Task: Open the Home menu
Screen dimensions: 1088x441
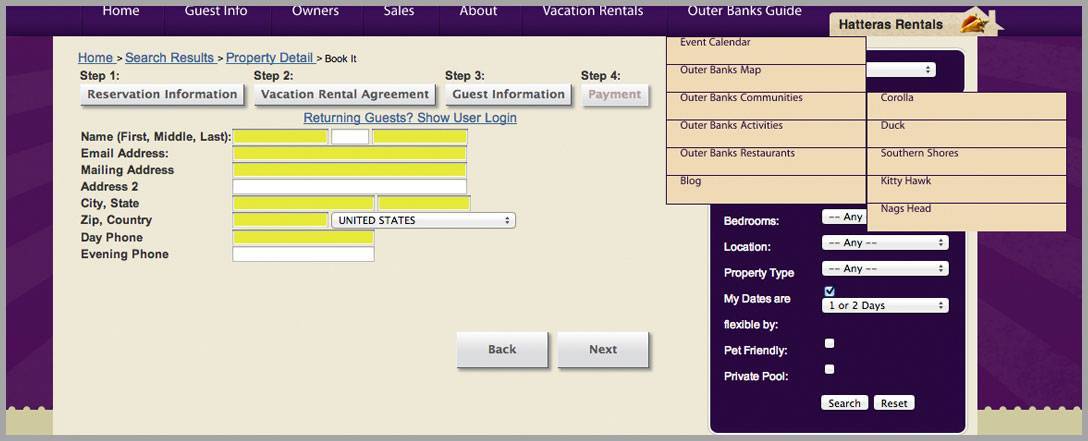Action: tap(121, 11)
